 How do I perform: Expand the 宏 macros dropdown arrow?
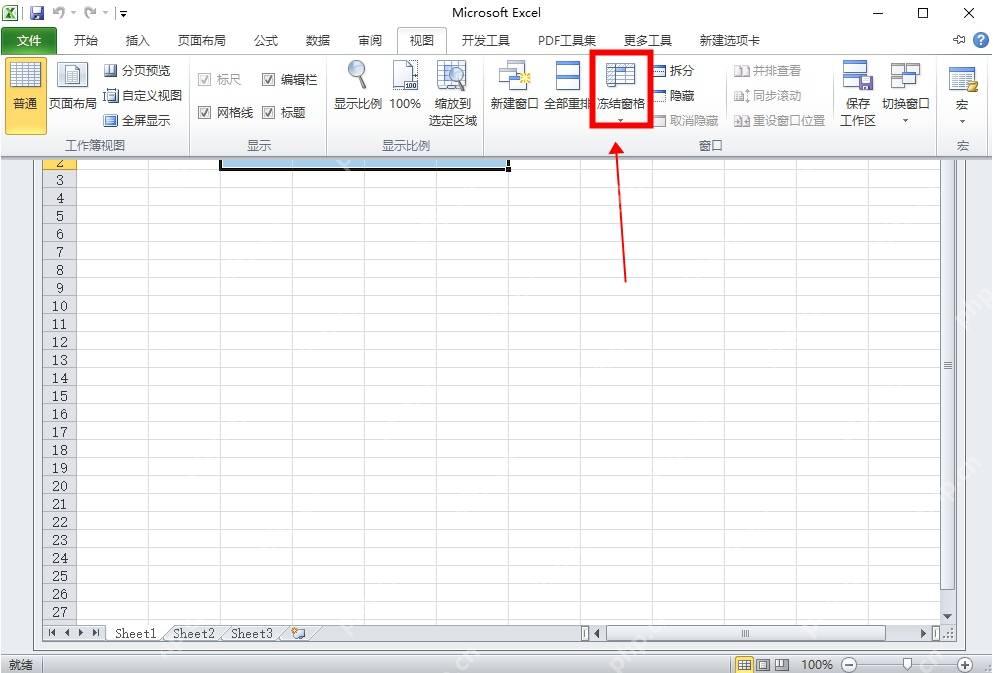[x=962, y=122]
